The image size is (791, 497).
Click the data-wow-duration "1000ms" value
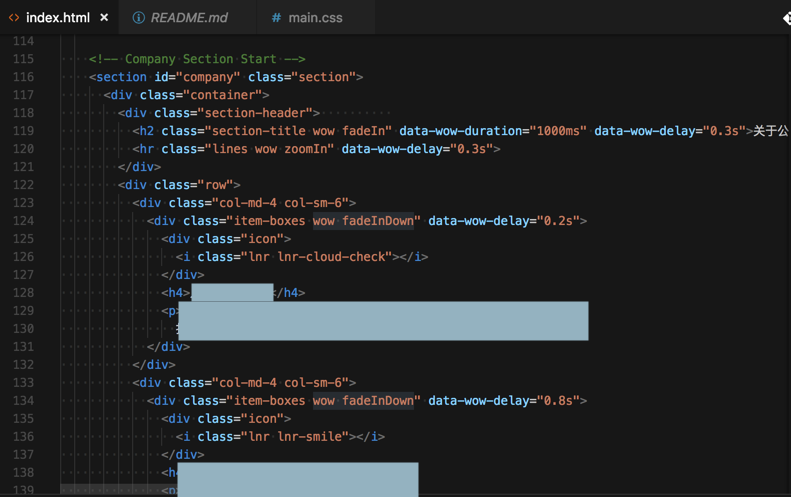(558, 131)
